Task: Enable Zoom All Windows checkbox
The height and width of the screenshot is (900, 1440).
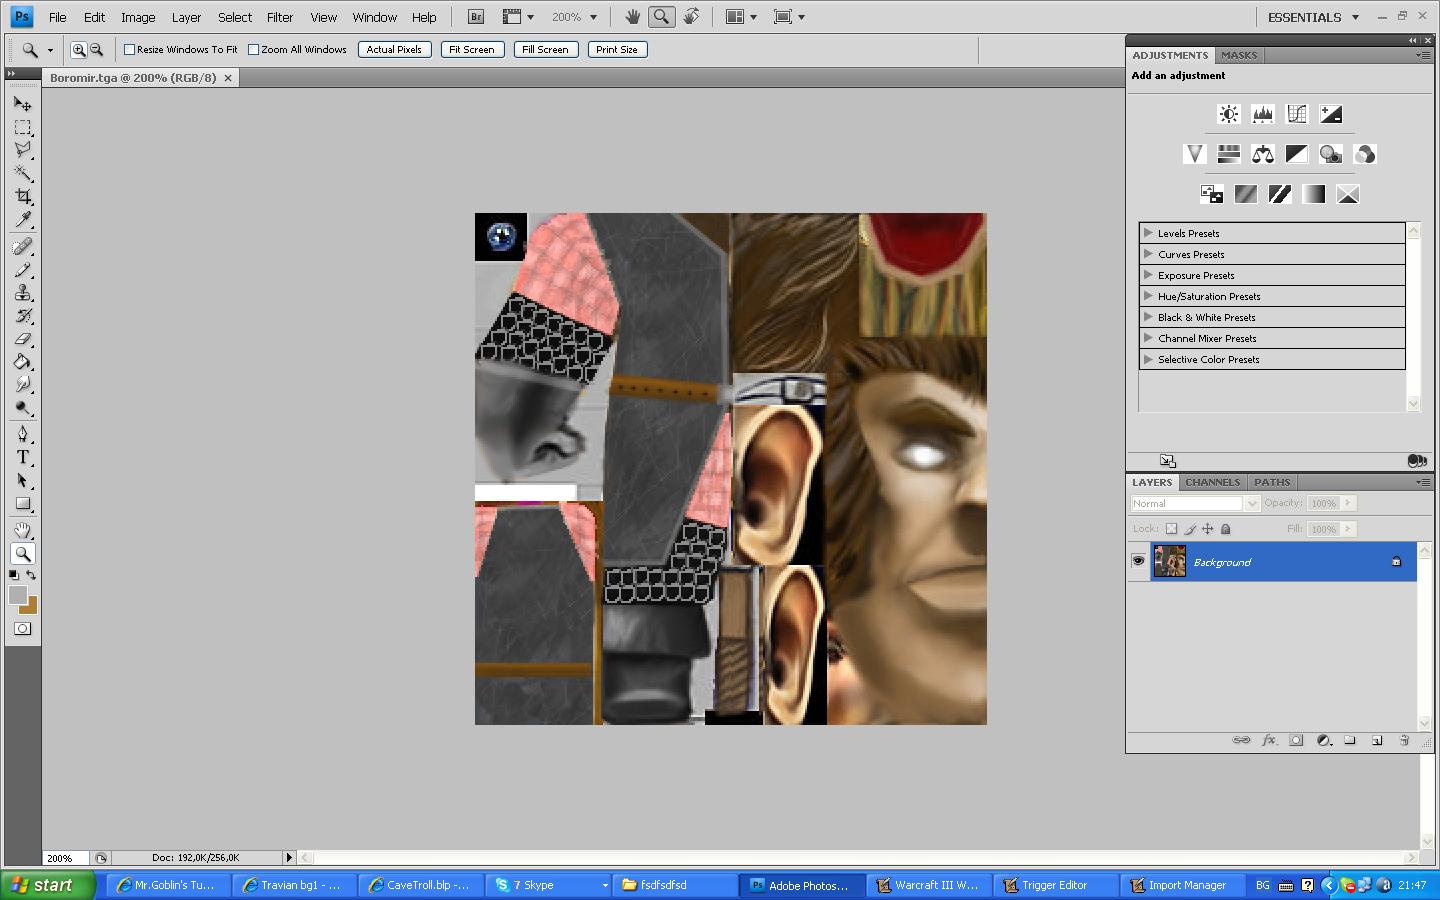Action: pos(253,49)
